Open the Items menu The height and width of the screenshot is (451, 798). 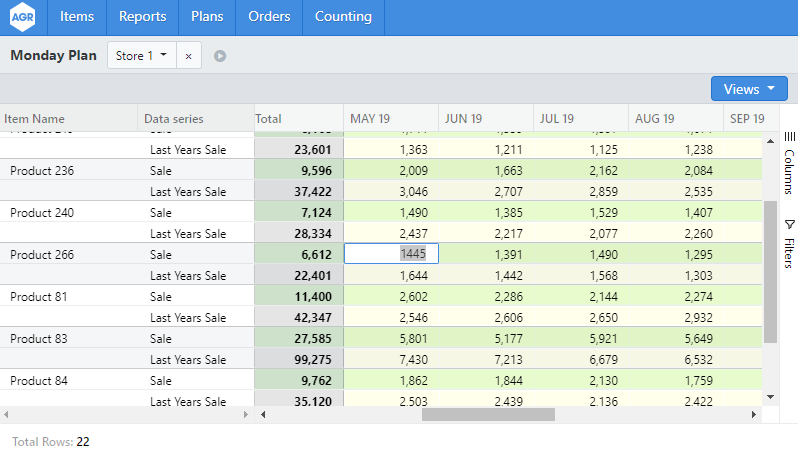pyautogui.click(x=77, y=17)
